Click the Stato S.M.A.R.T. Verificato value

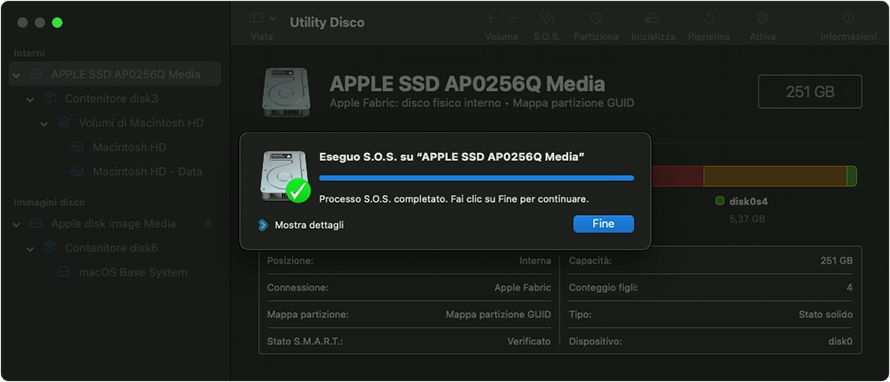pyautogui.click(x=529, y=342)
